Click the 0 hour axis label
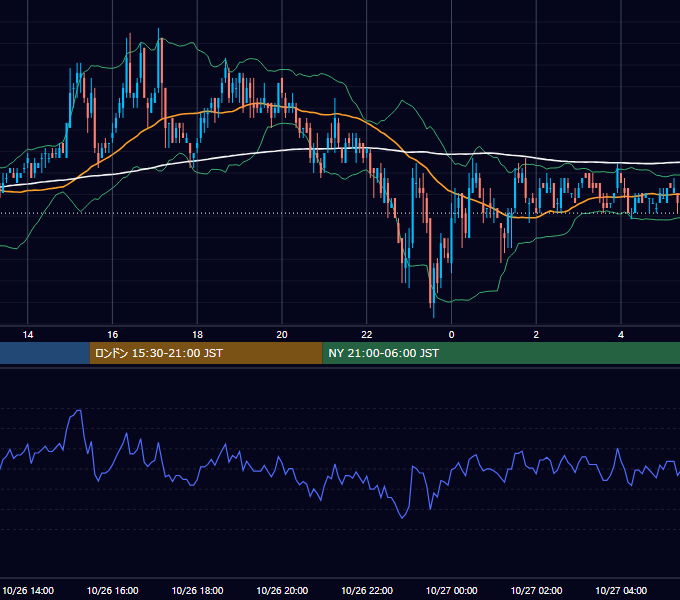This screenshot has width=680, height=600. coord(451,335)
